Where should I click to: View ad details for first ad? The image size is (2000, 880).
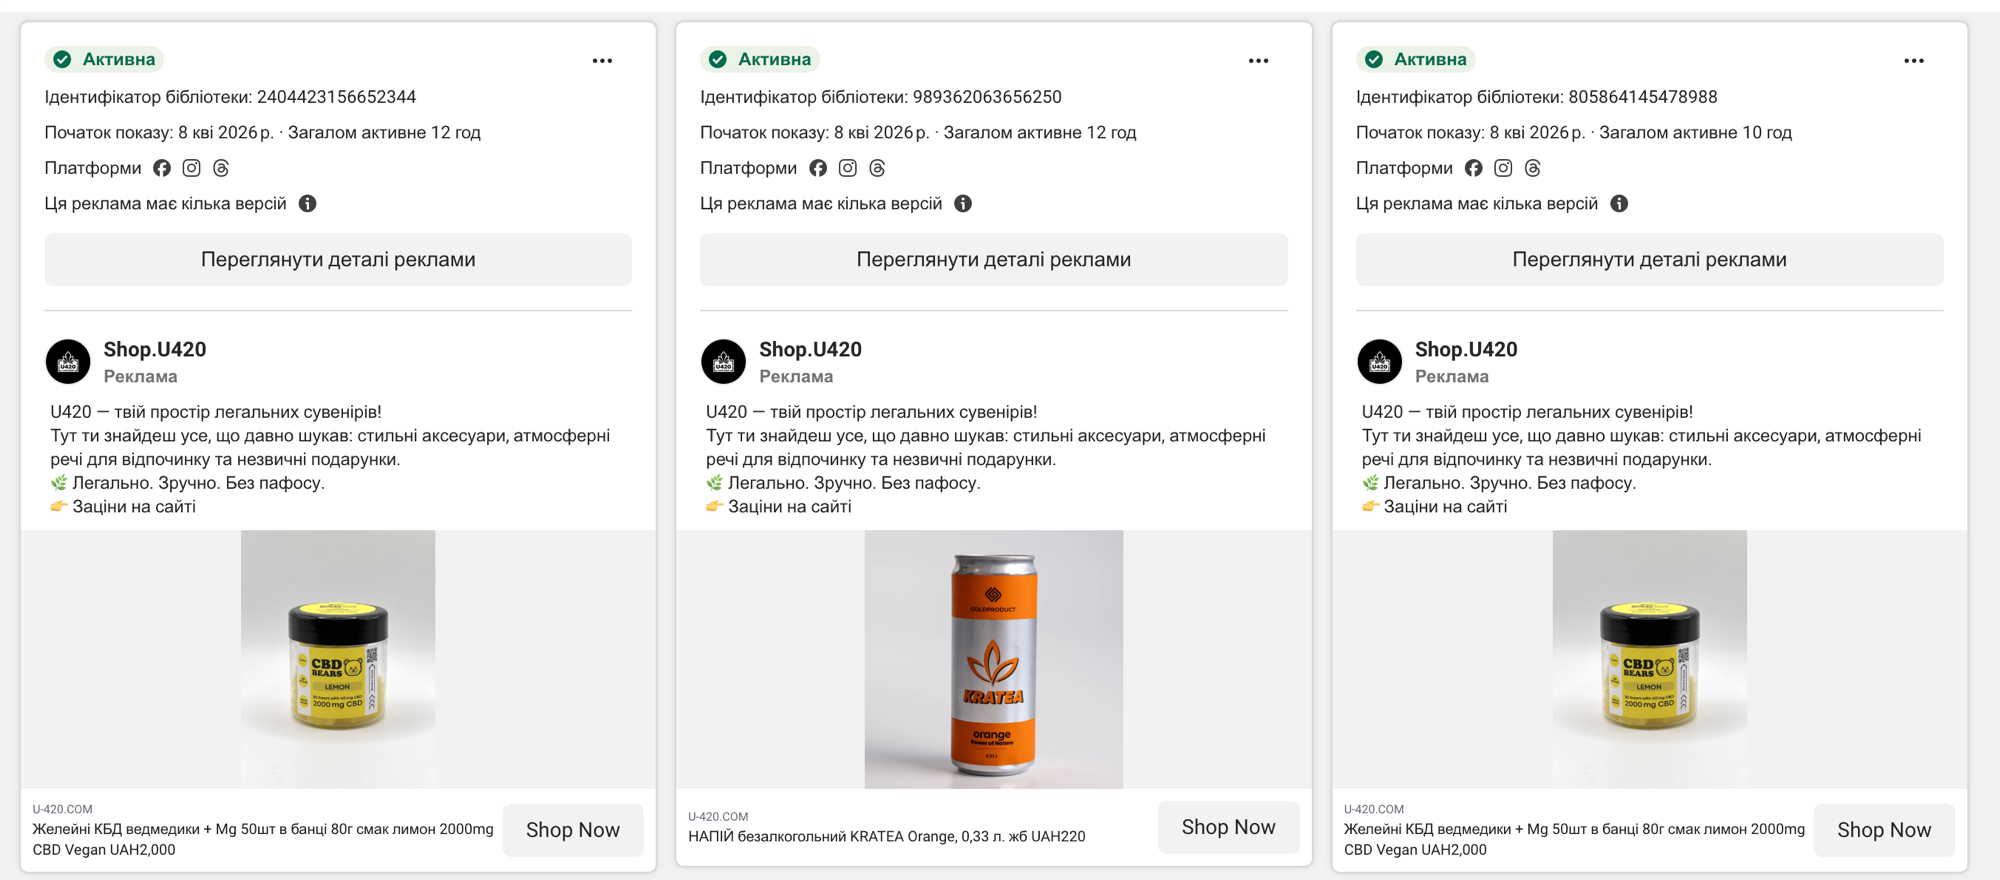[x=338, y=260]
